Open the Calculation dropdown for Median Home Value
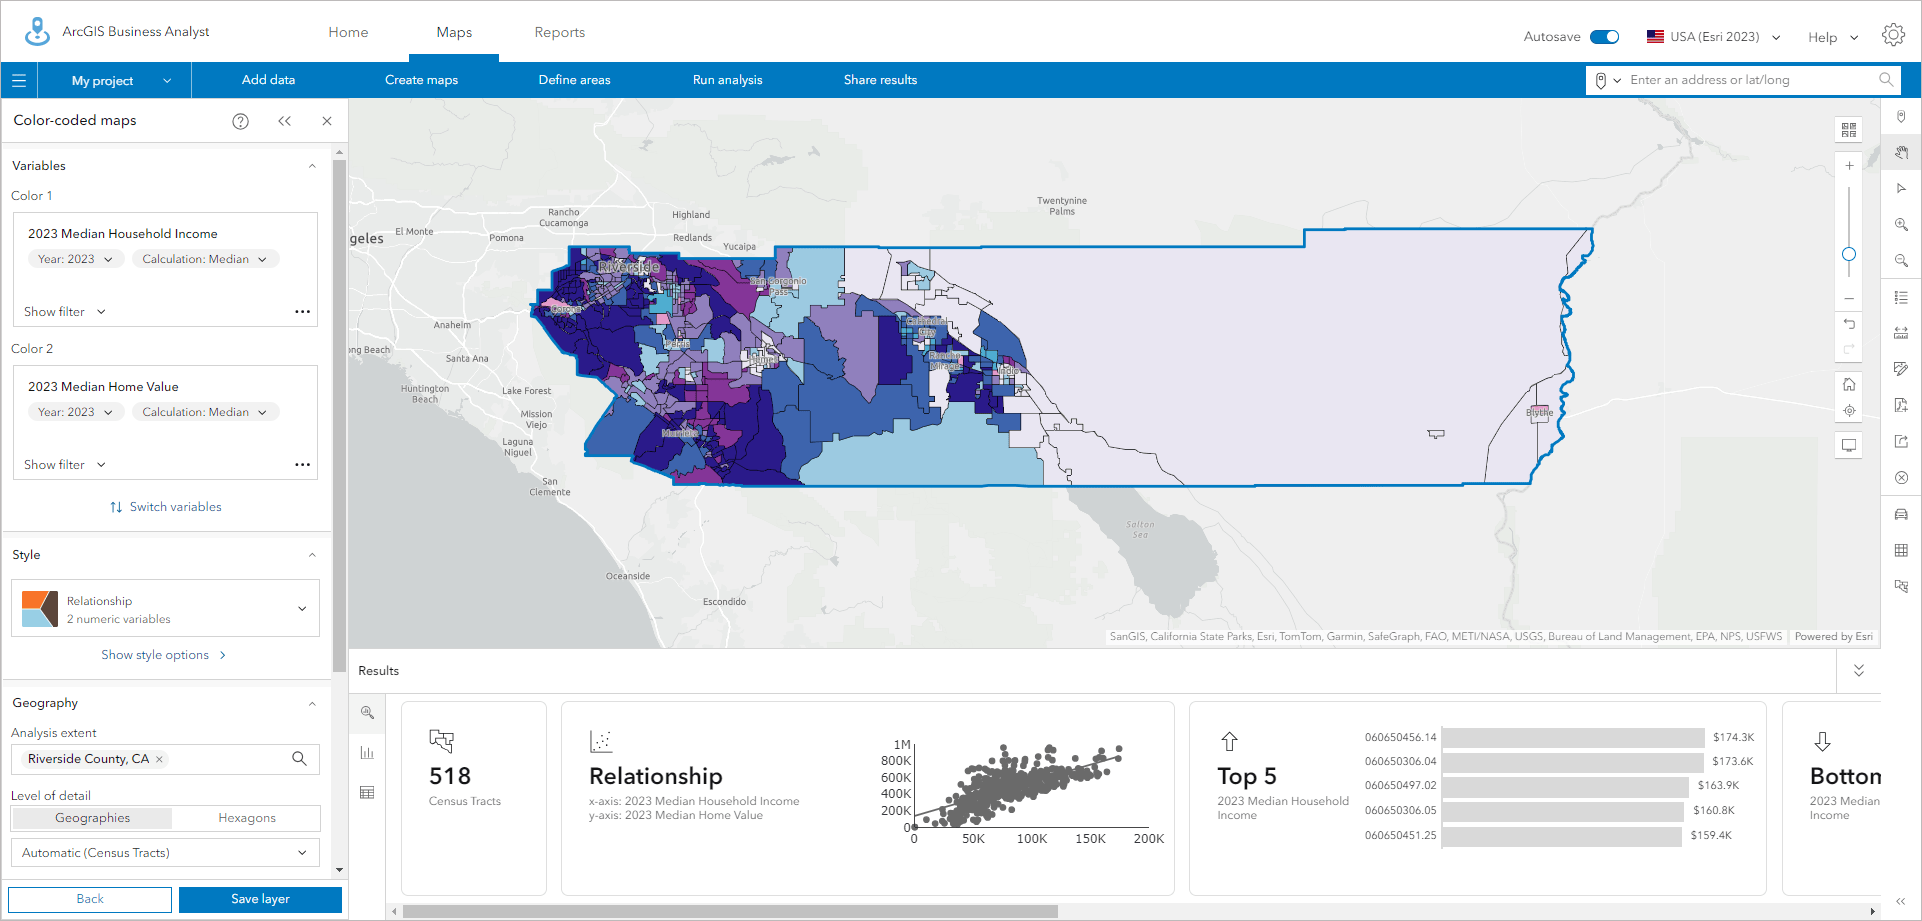1922x921 pixels. click(204, 411)
